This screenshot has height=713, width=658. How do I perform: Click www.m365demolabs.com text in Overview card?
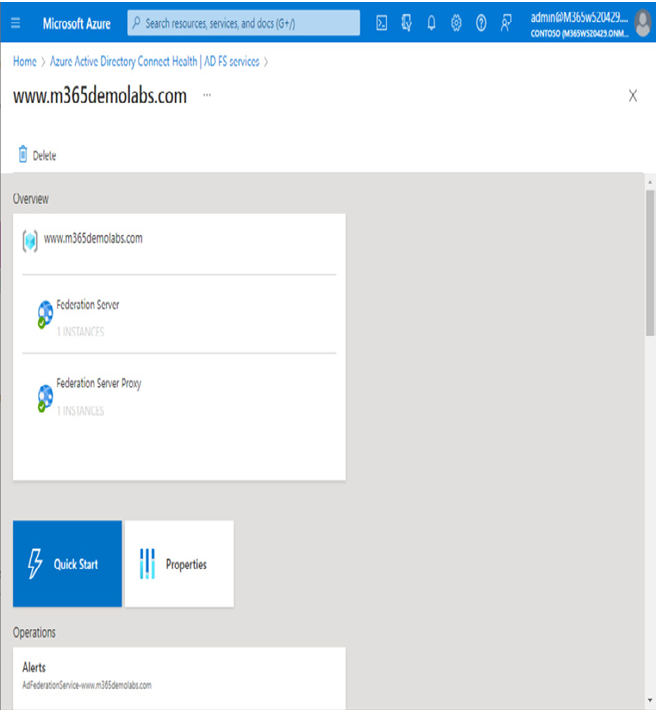click(93, 239)
